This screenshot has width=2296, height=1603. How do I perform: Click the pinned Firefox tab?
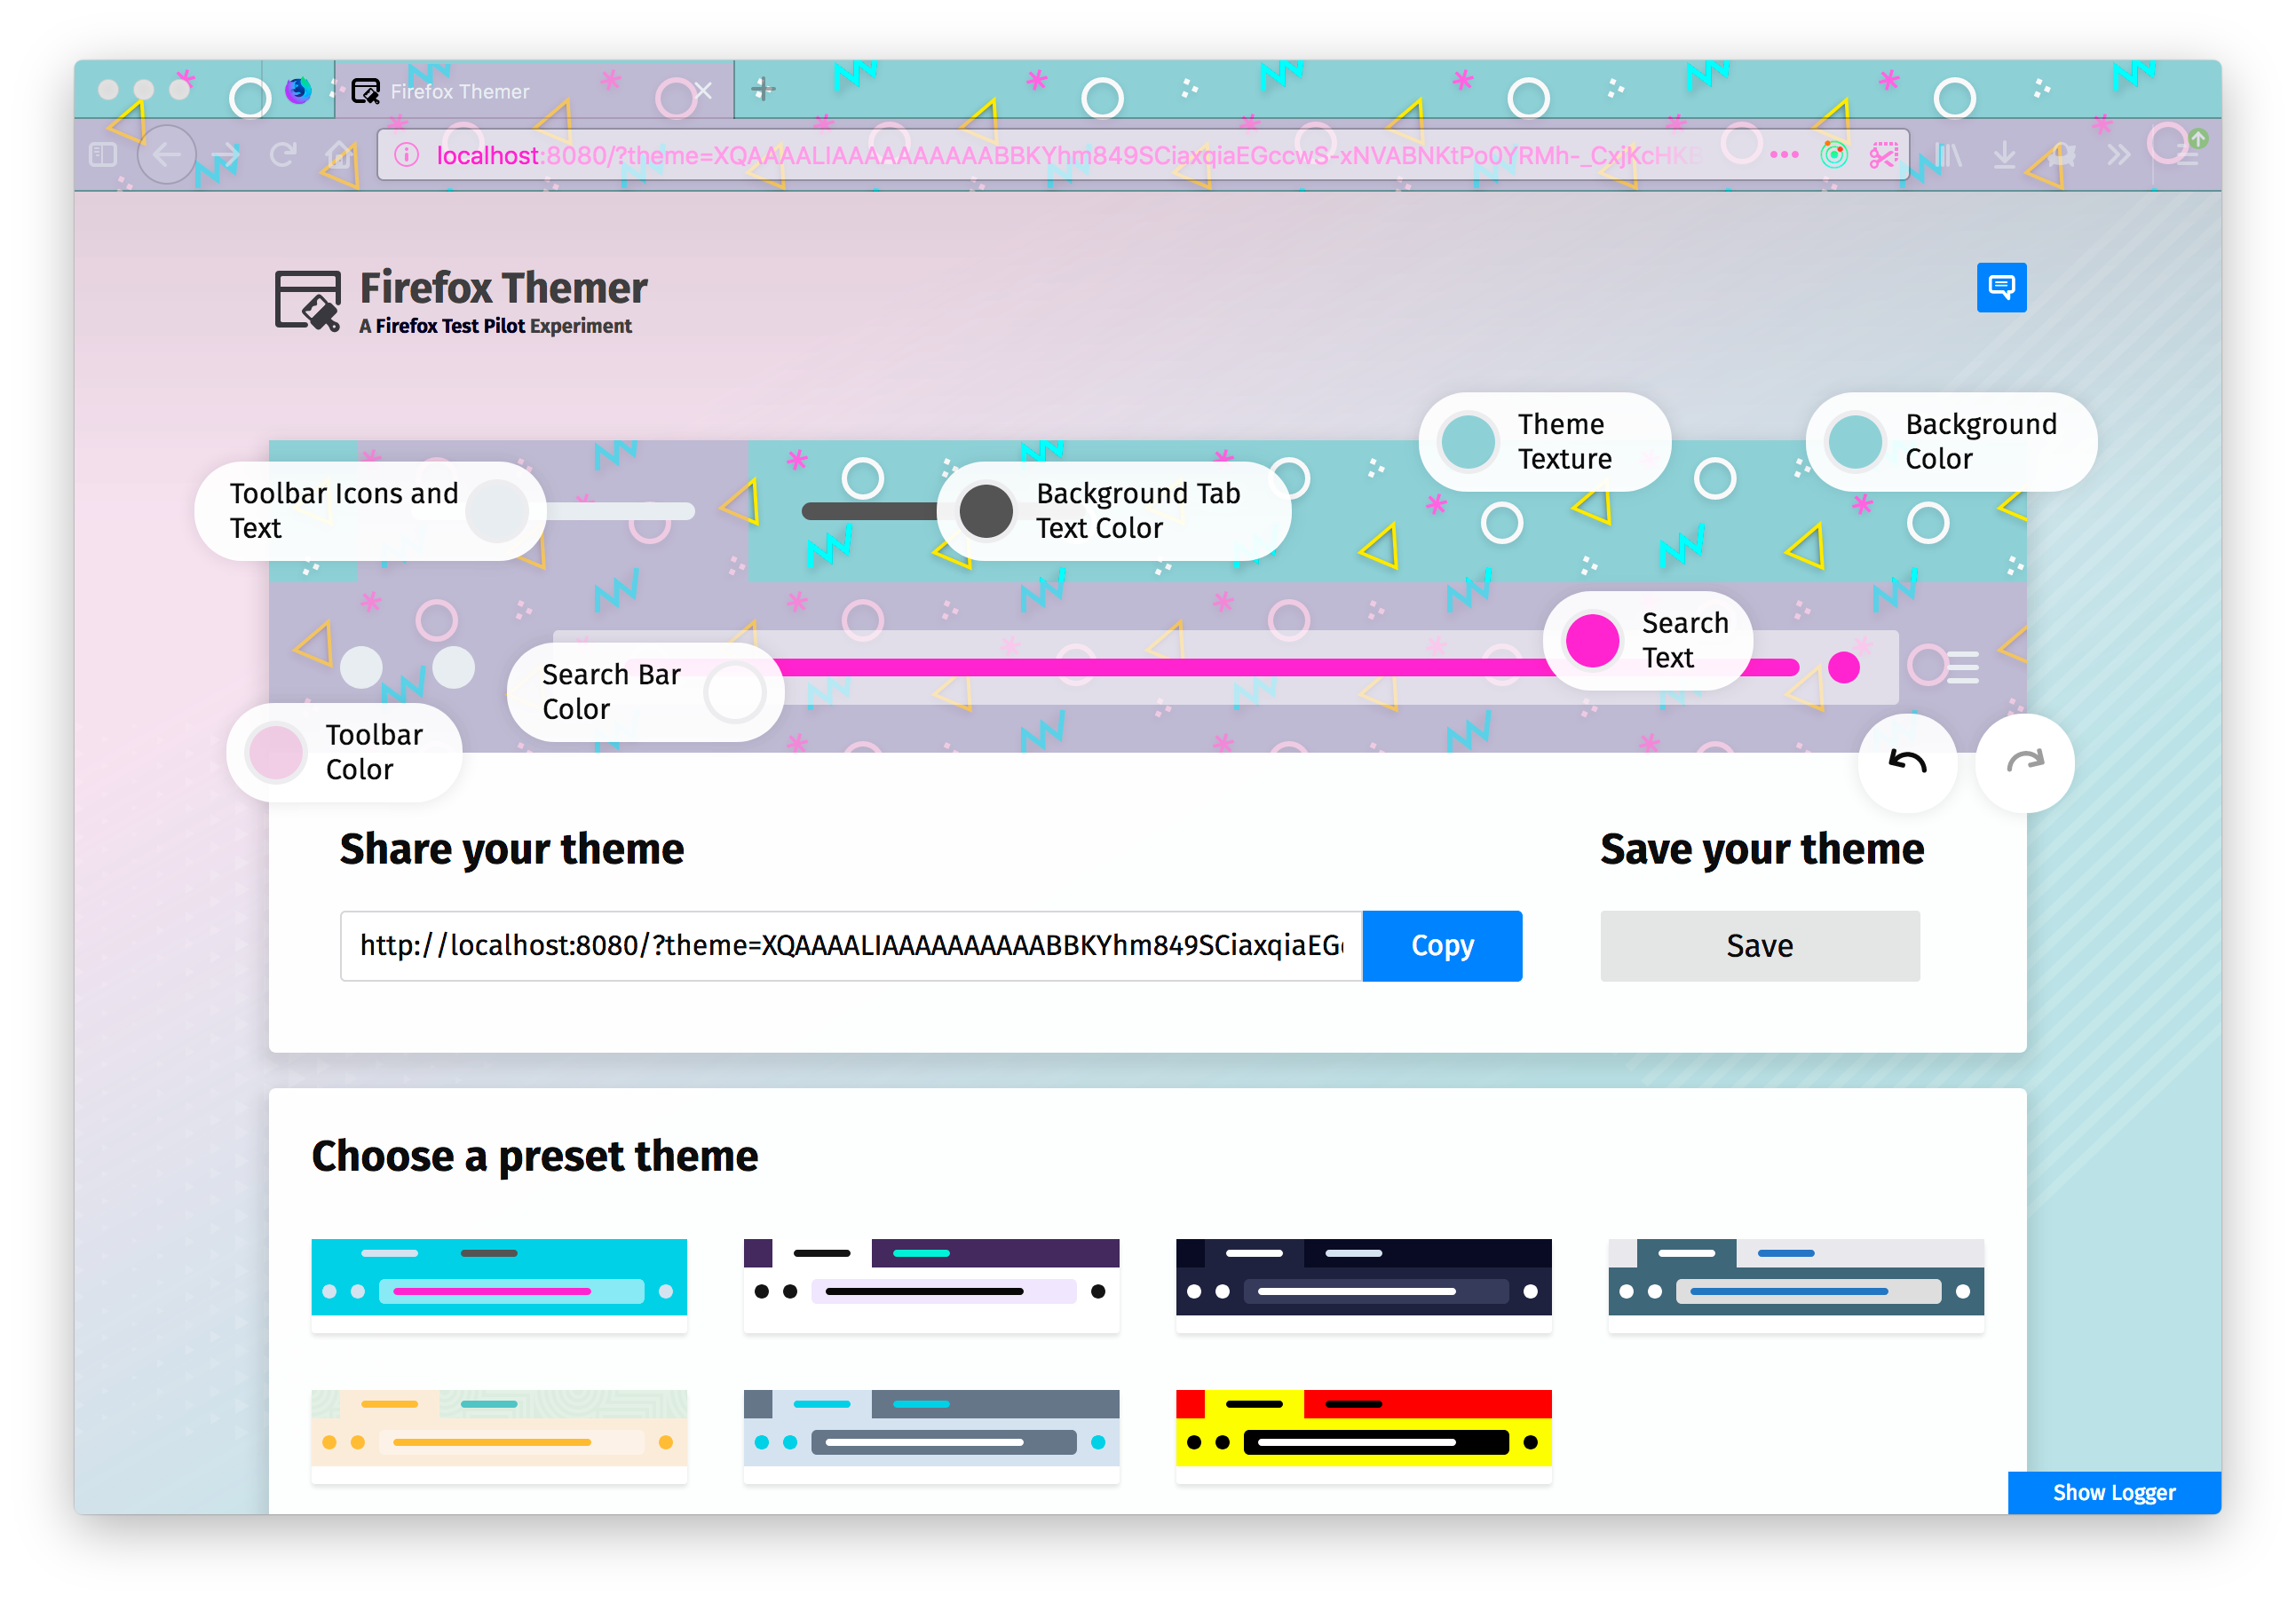pyautogui.click(x=297, y=91)
